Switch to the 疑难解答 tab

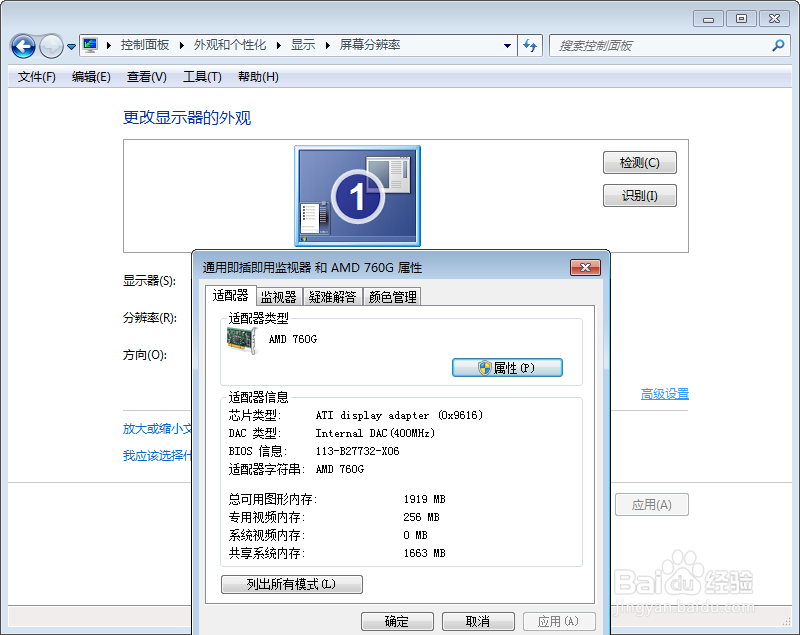coord(332,297)
